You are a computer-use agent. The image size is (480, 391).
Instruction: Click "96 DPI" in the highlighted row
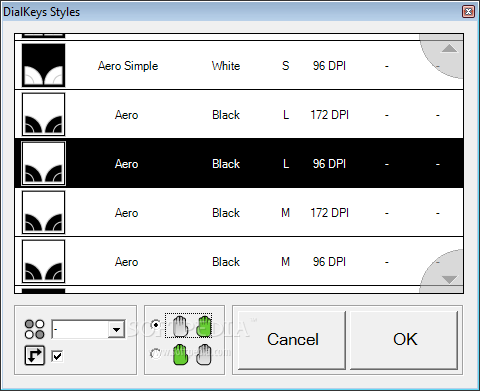click(329, 164)
